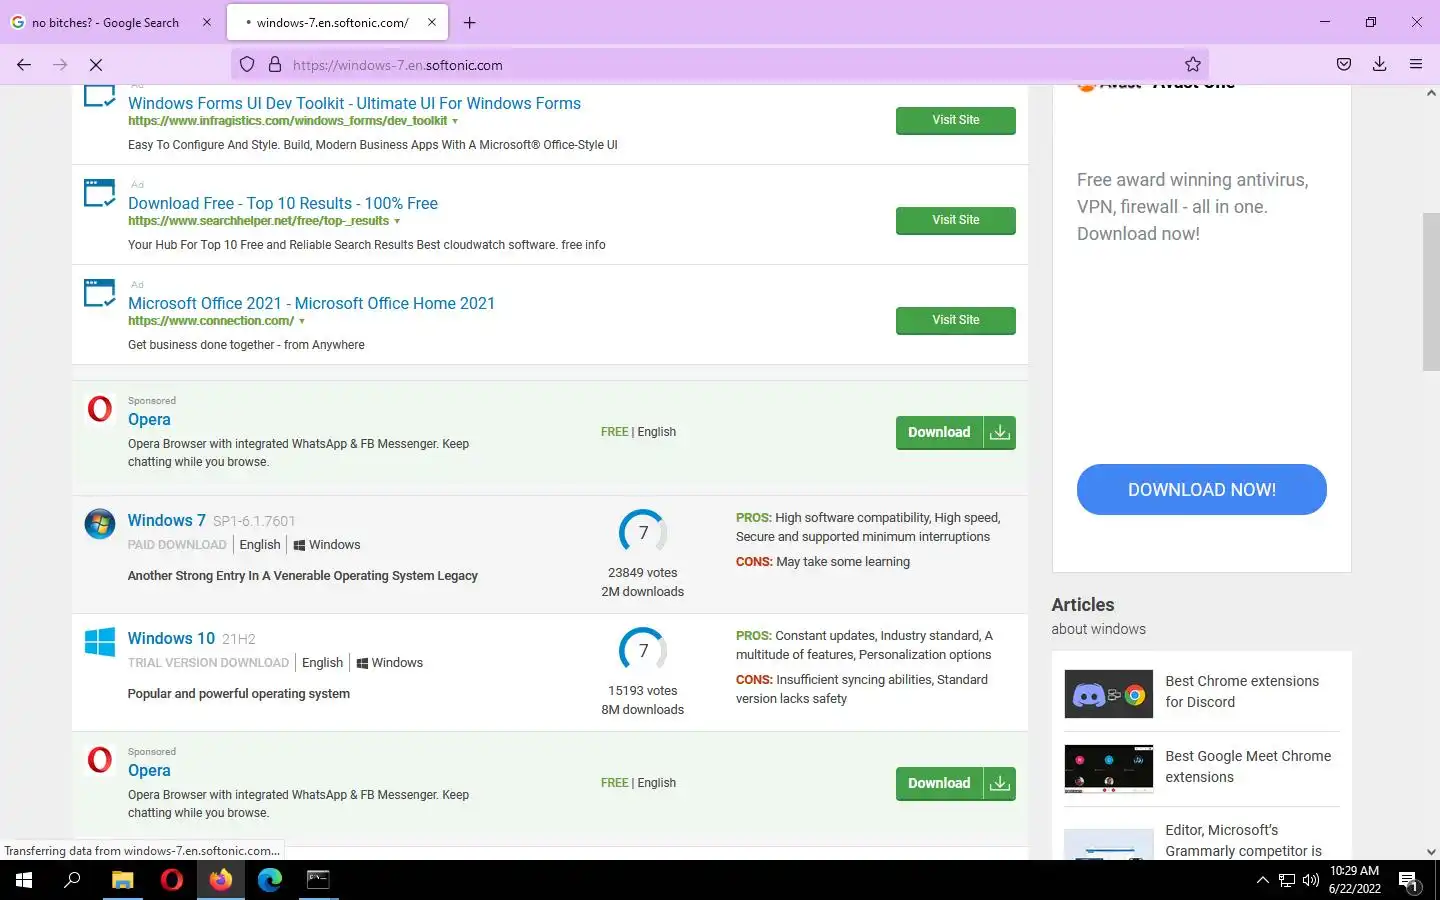Open the Windows 7 title link

[x=166, y=520]
